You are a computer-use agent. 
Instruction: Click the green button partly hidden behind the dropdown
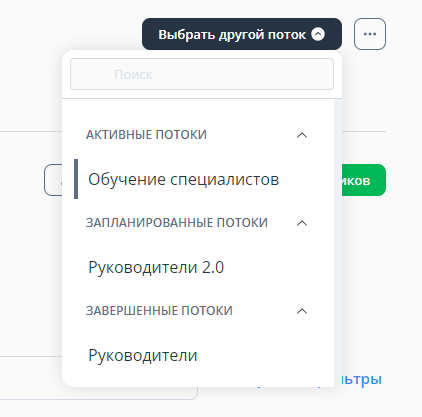(x=363, y=180)
